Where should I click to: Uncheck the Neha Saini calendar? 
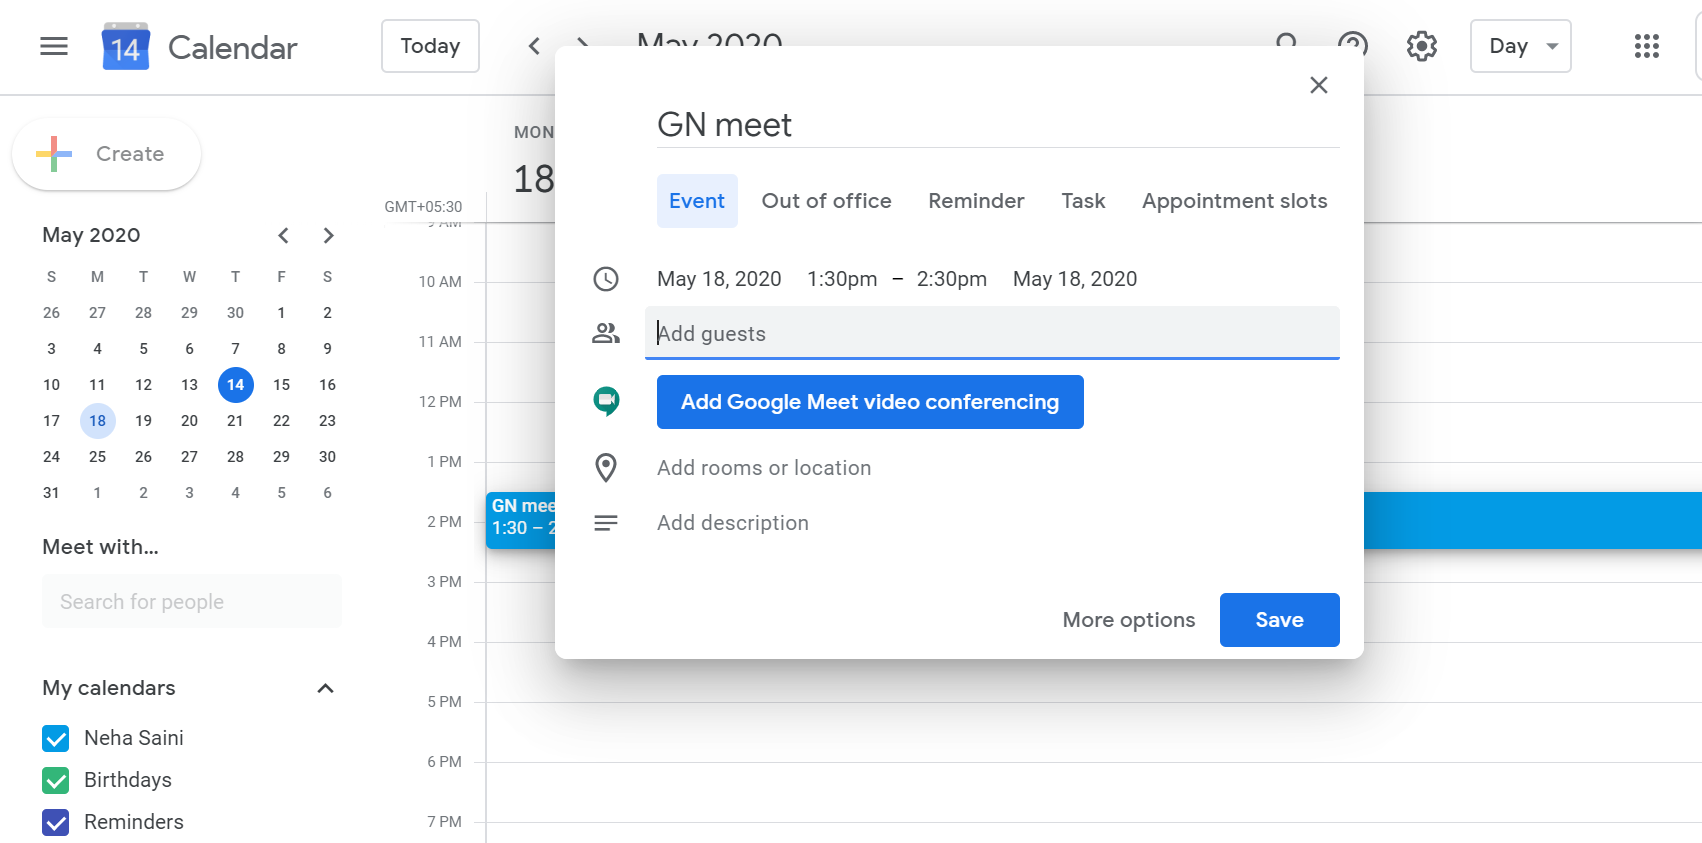tap(56, 738)
